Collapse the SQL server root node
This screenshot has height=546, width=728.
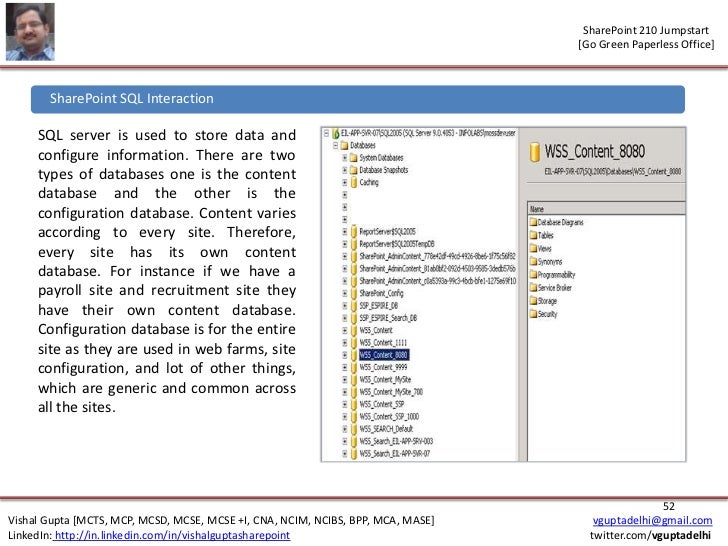point(326,133)
